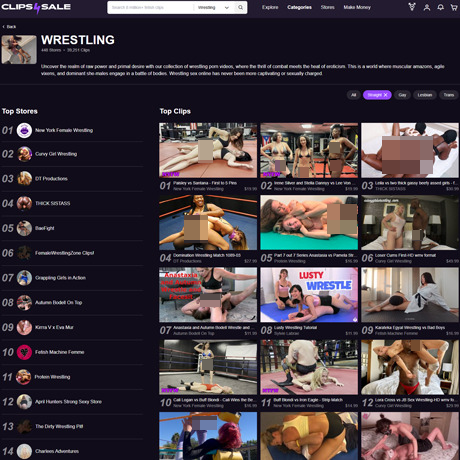460x460 pixels.
Task: Open Protein Wrestling store link
Action: click(x=52, y=377)
